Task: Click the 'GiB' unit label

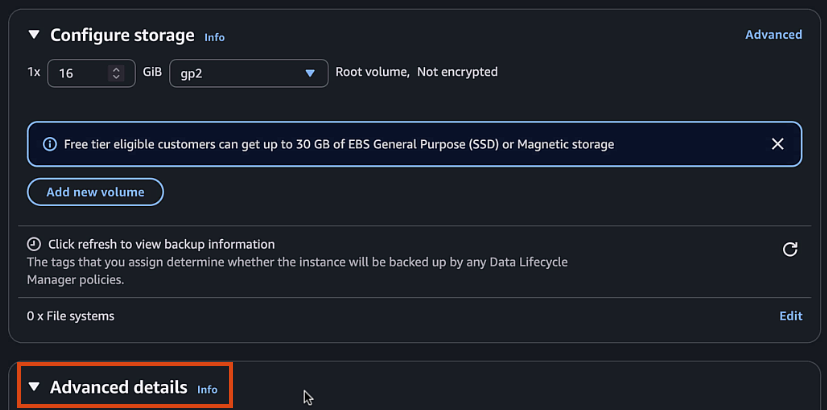Action: [152, 72]
